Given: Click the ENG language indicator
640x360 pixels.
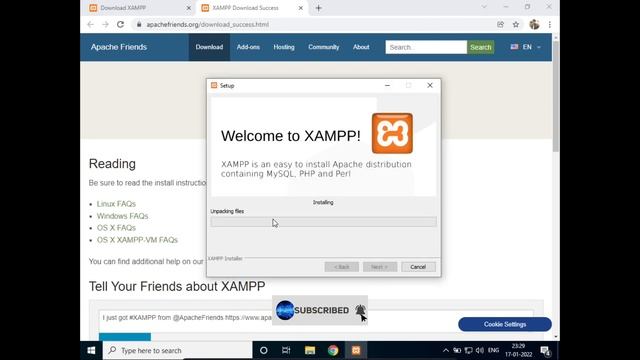Looking at the screenshot, I should (x=493, y=351).
